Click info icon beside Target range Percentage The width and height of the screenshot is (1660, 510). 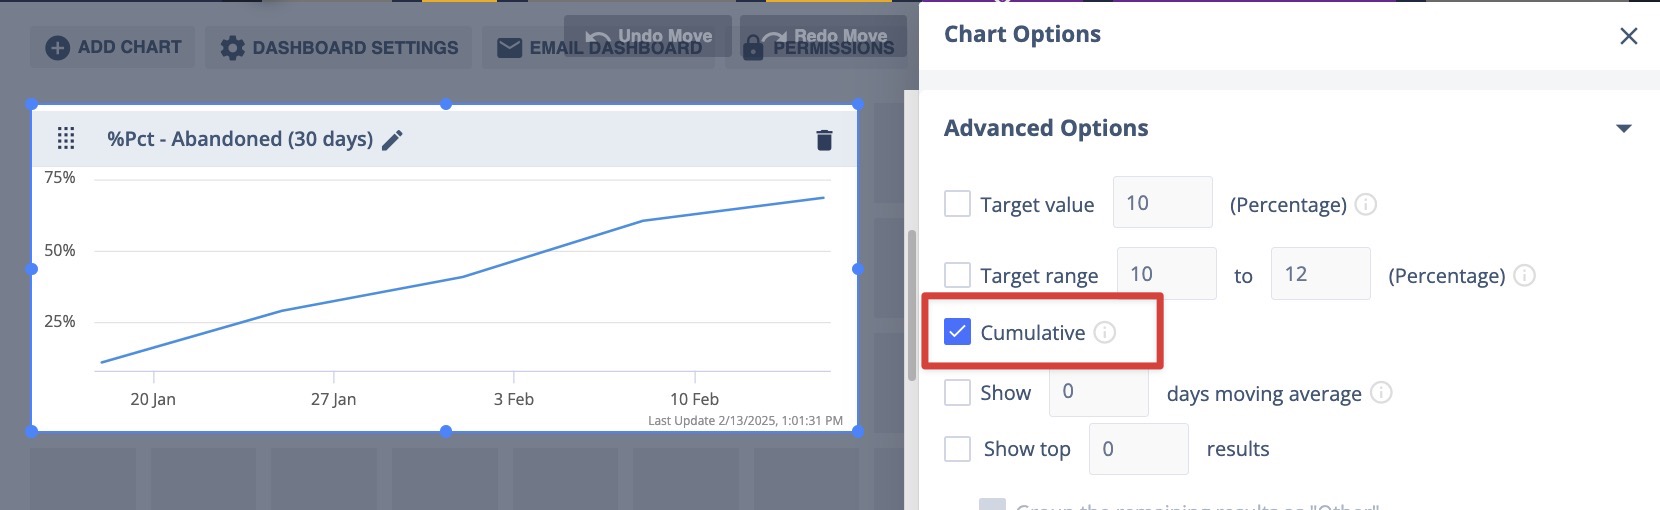coord(1524,275)
